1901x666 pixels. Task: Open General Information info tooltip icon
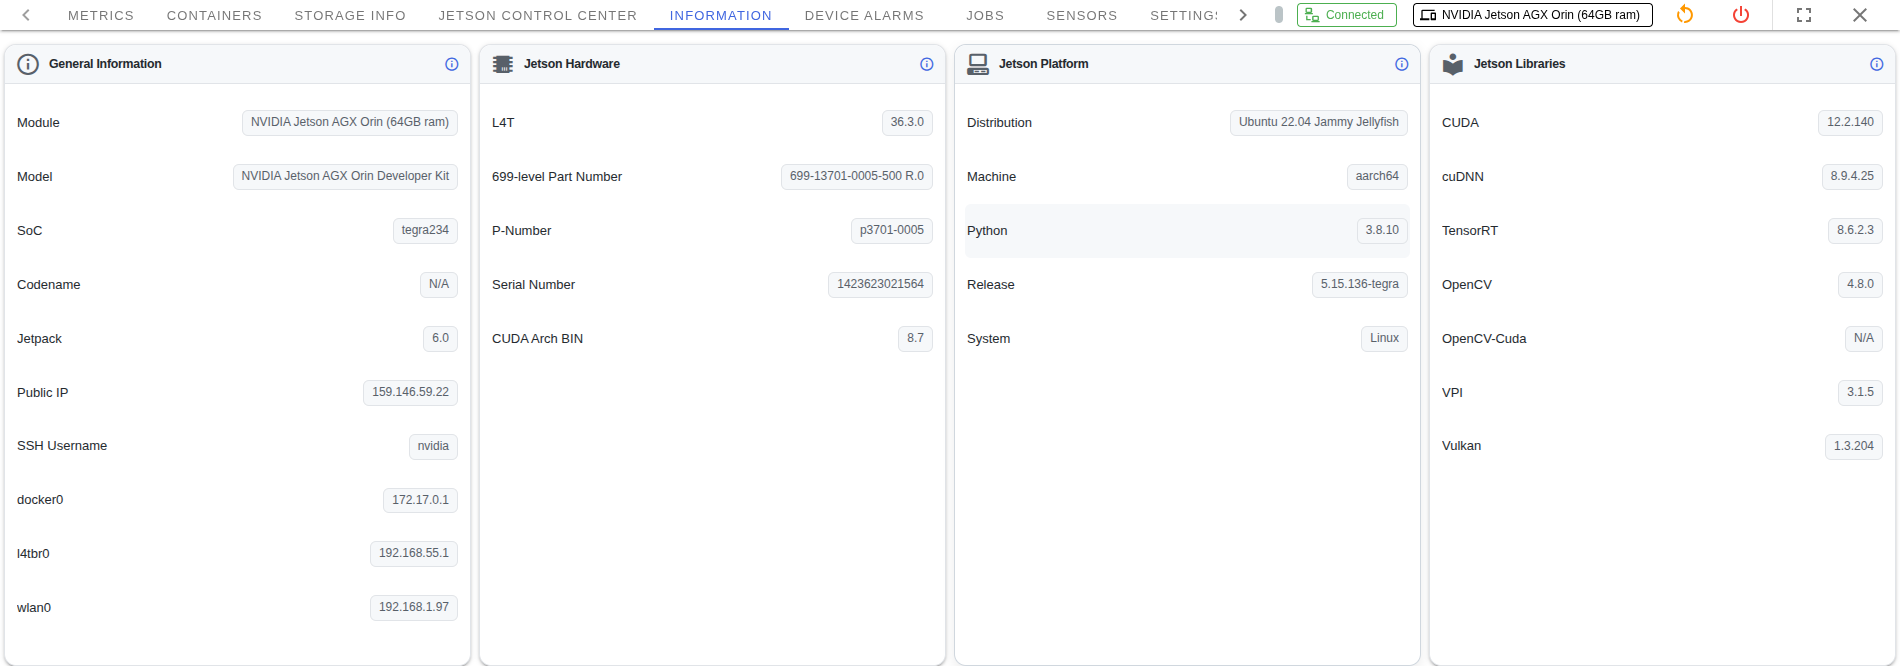[452, 64]
